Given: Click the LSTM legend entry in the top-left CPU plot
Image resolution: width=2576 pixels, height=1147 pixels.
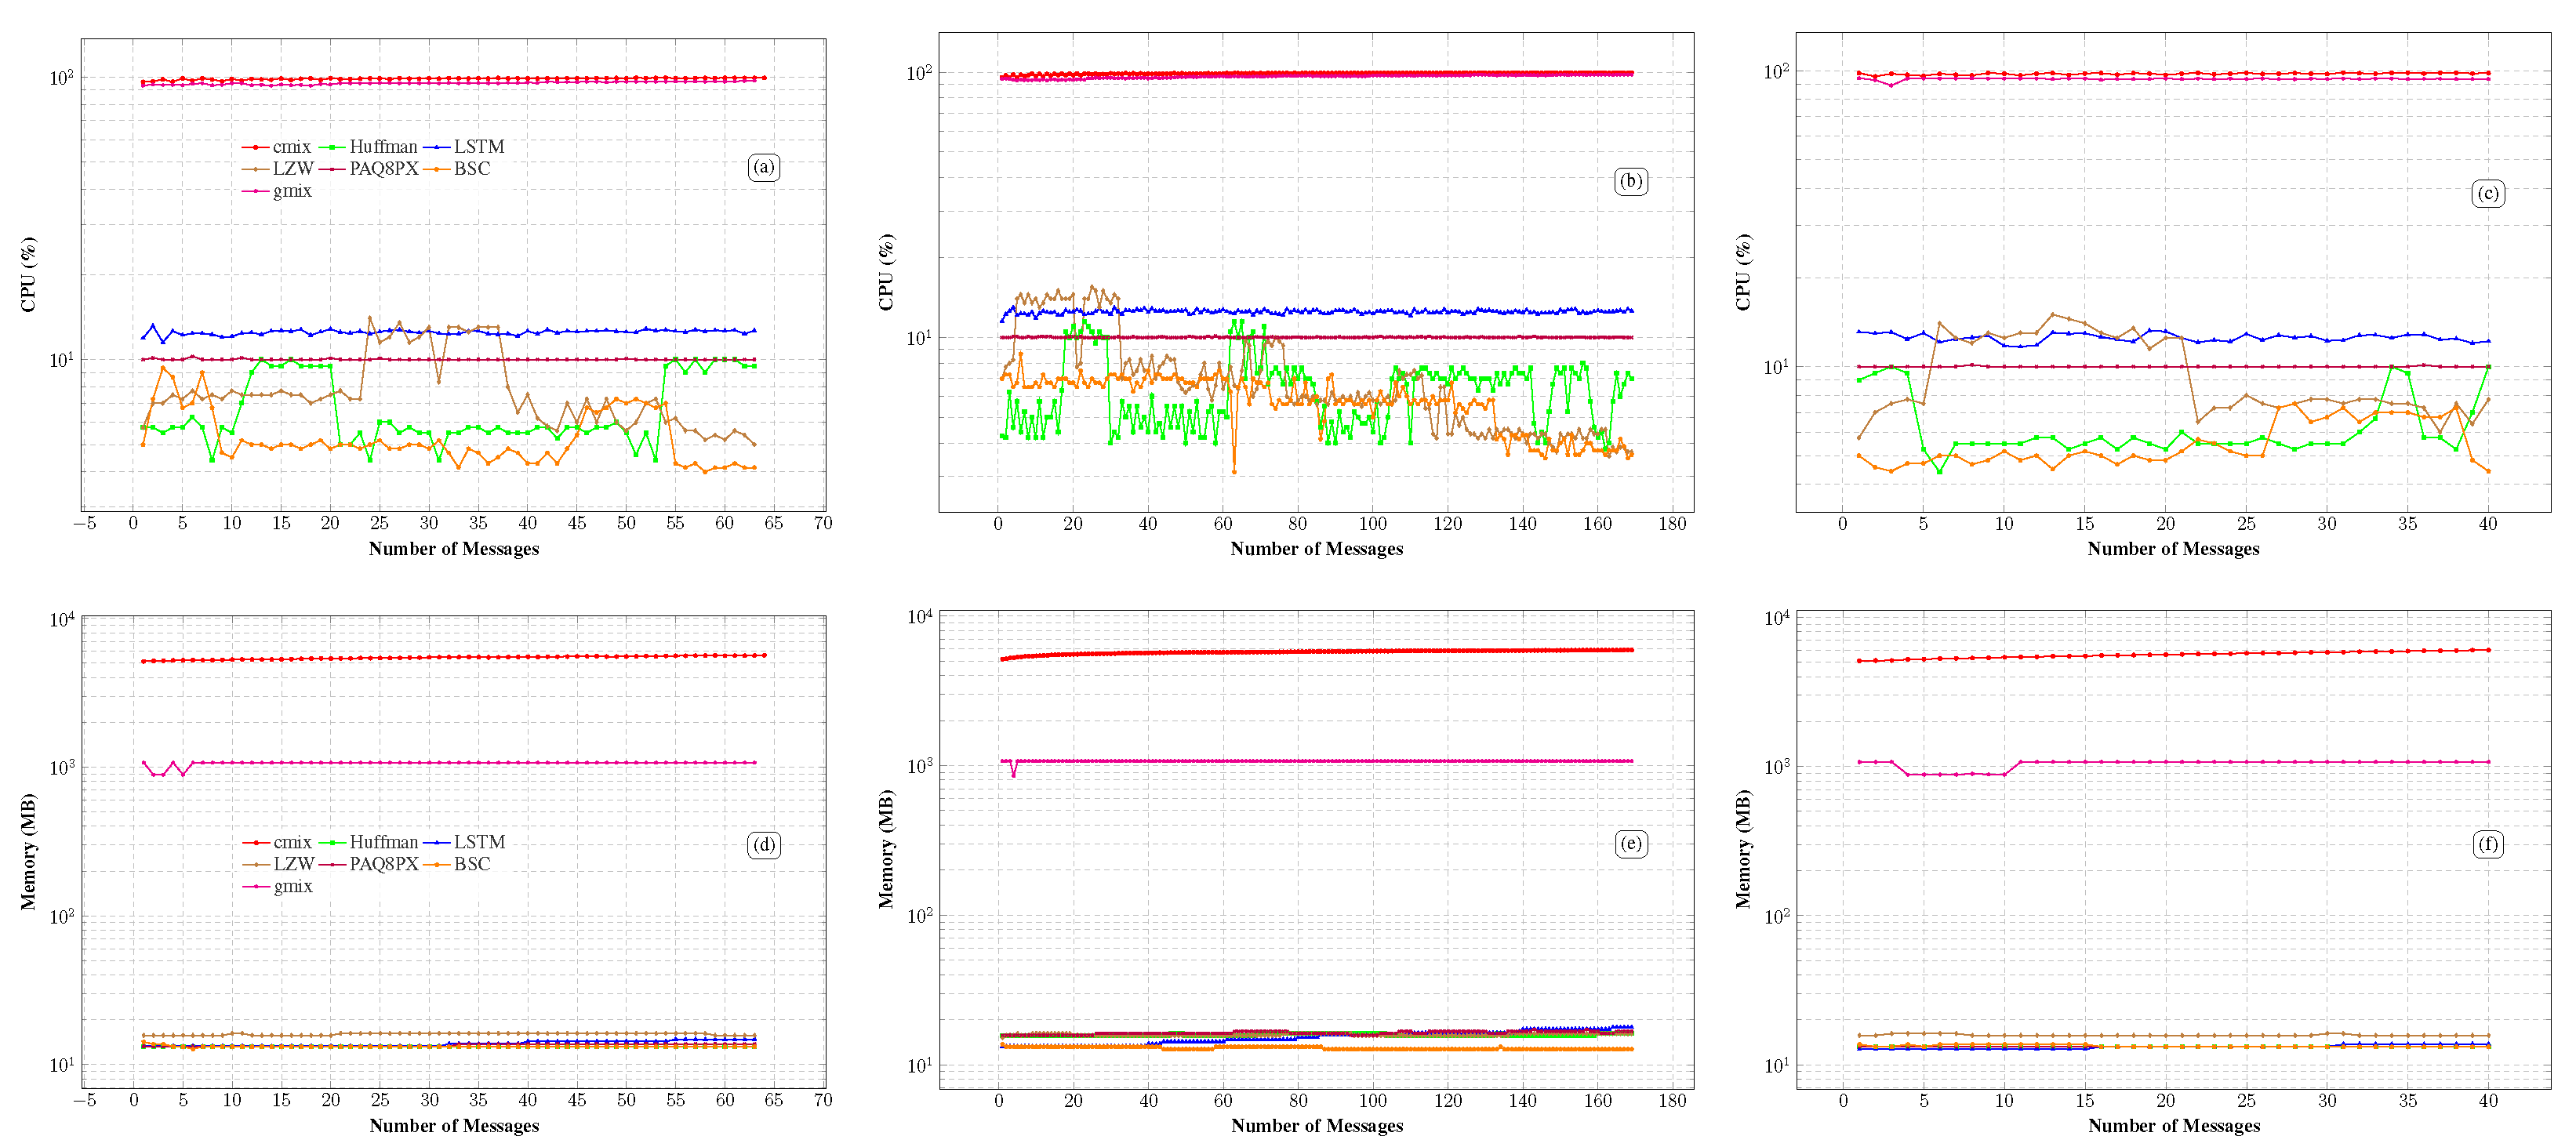Looking at the screenshot, I should click(x=478, y=147).
